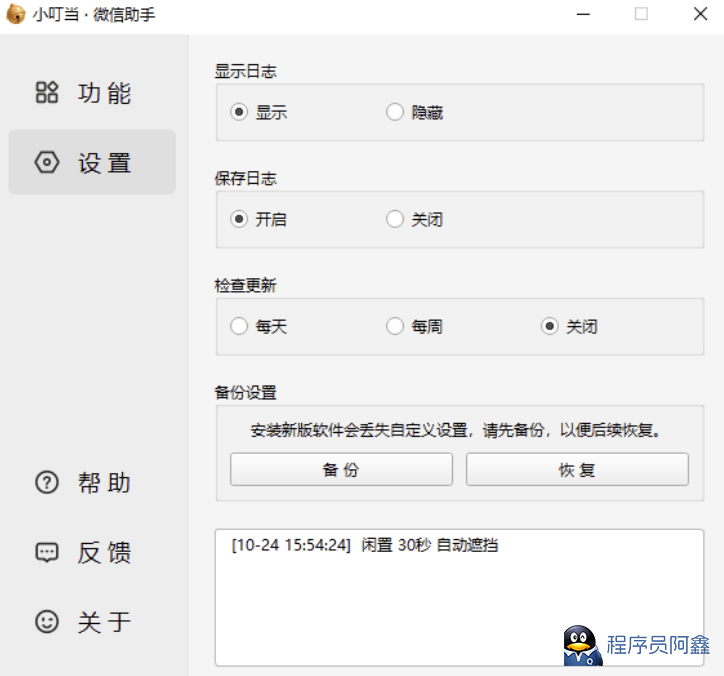Click the hexagon 设置 sidebar icon
Viewport: 724px width, 676px height.
[47, 163]
